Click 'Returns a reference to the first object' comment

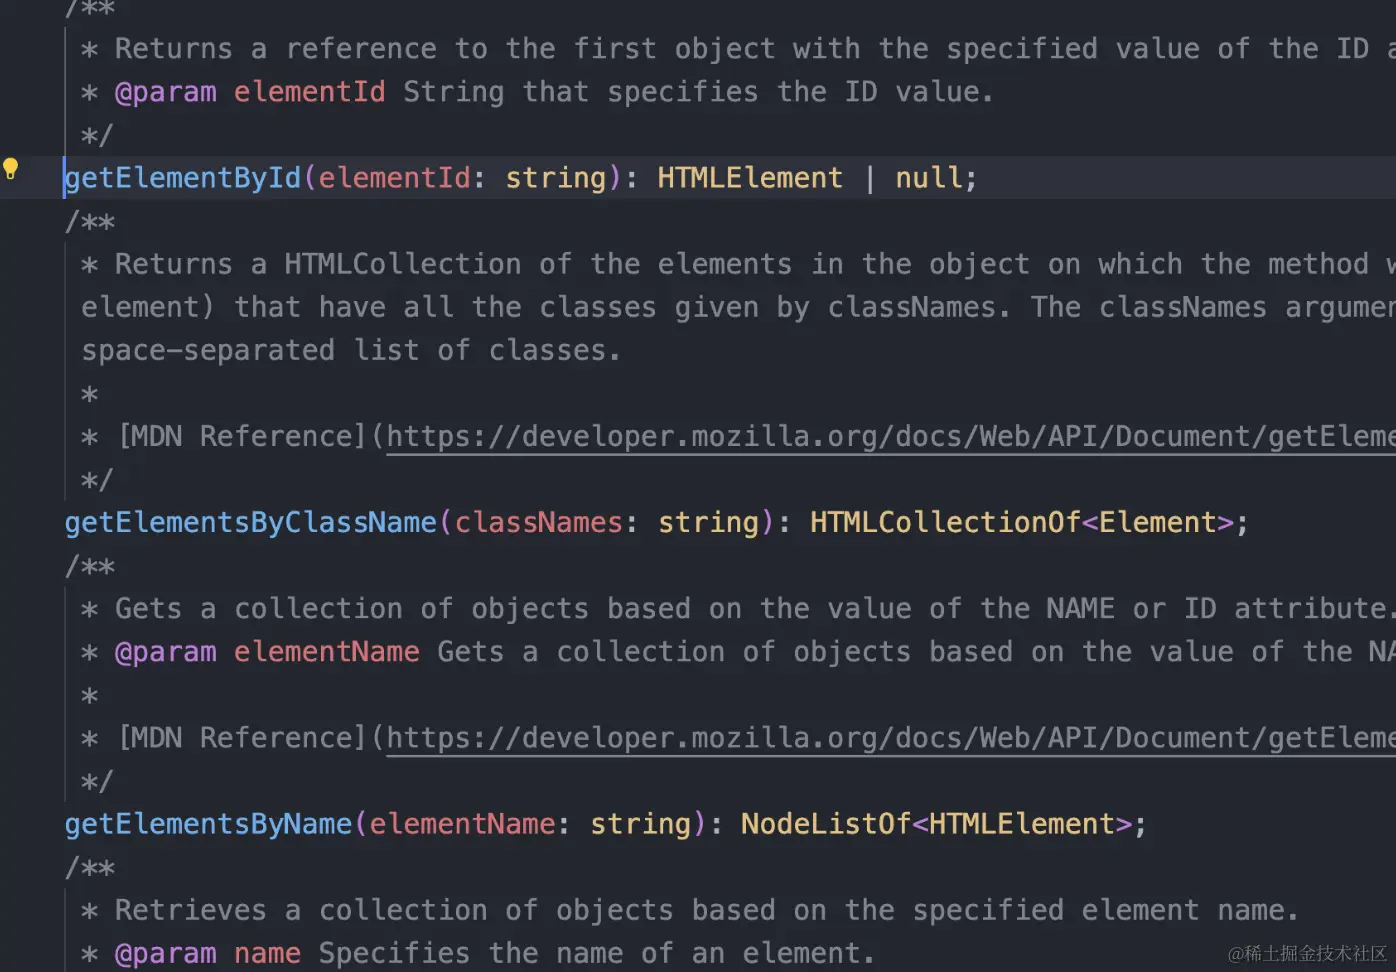click(738, 49)
